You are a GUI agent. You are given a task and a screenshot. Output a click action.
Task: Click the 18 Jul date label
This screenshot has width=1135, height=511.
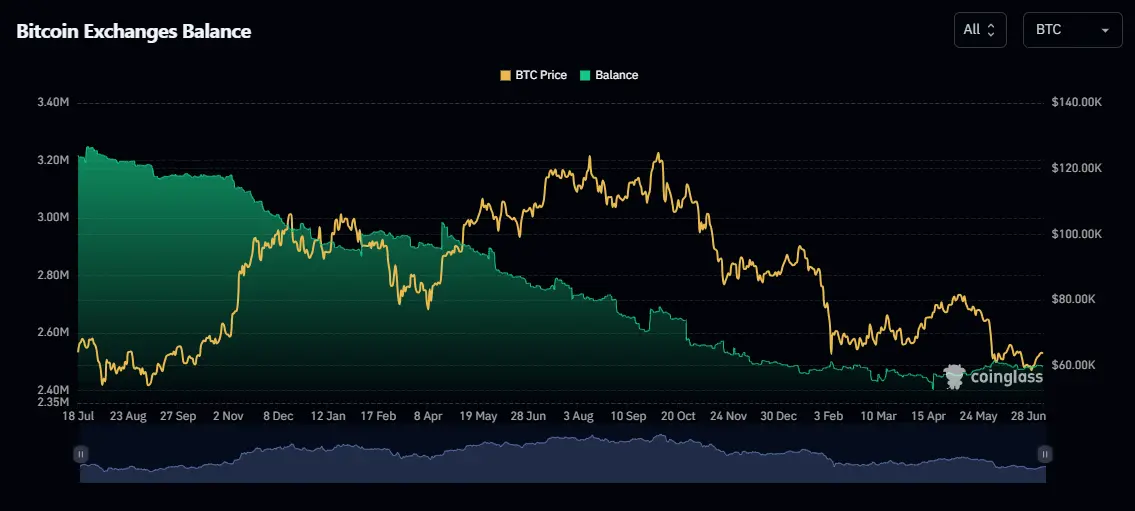[x=78, y=417]
